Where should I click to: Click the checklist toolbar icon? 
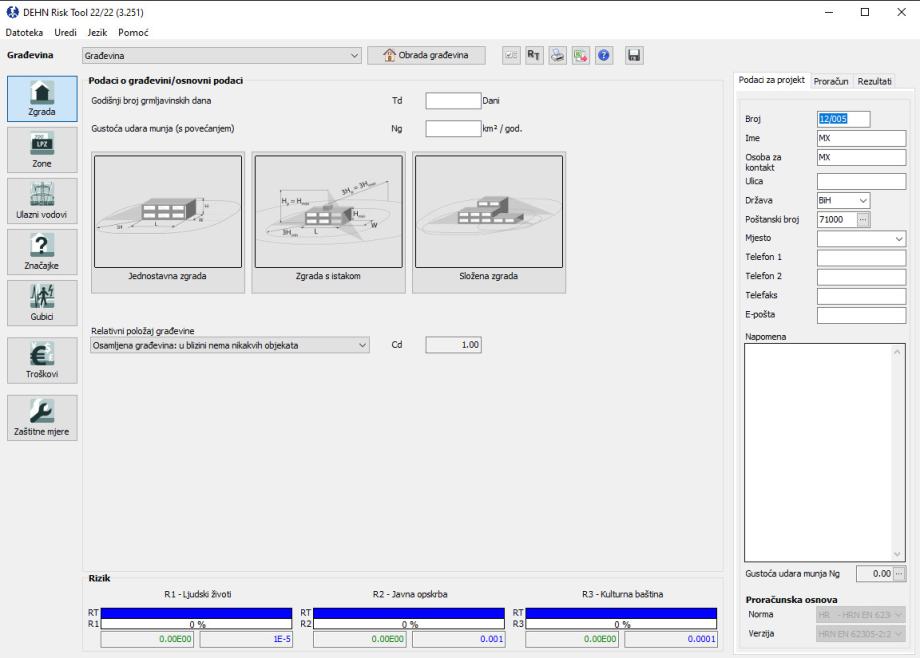511,55
